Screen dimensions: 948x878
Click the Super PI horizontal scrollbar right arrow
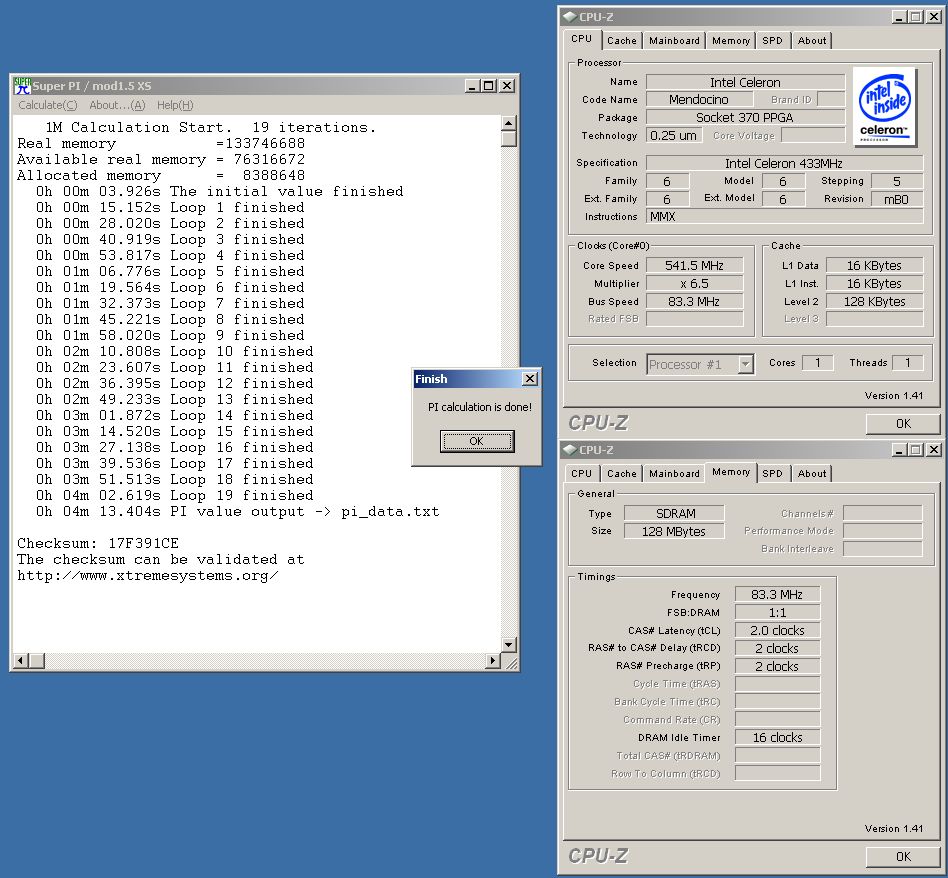(x=493, y=660)
